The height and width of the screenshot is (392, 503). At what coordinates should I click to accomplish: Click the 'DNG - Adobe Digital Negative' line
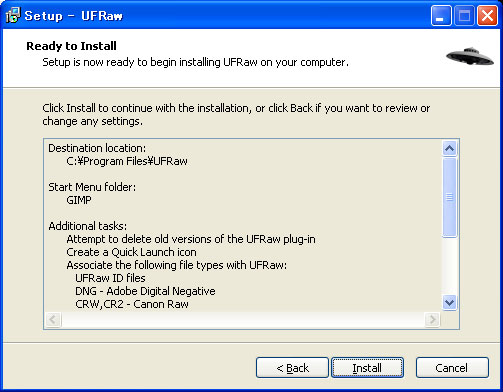click(145, 291)
